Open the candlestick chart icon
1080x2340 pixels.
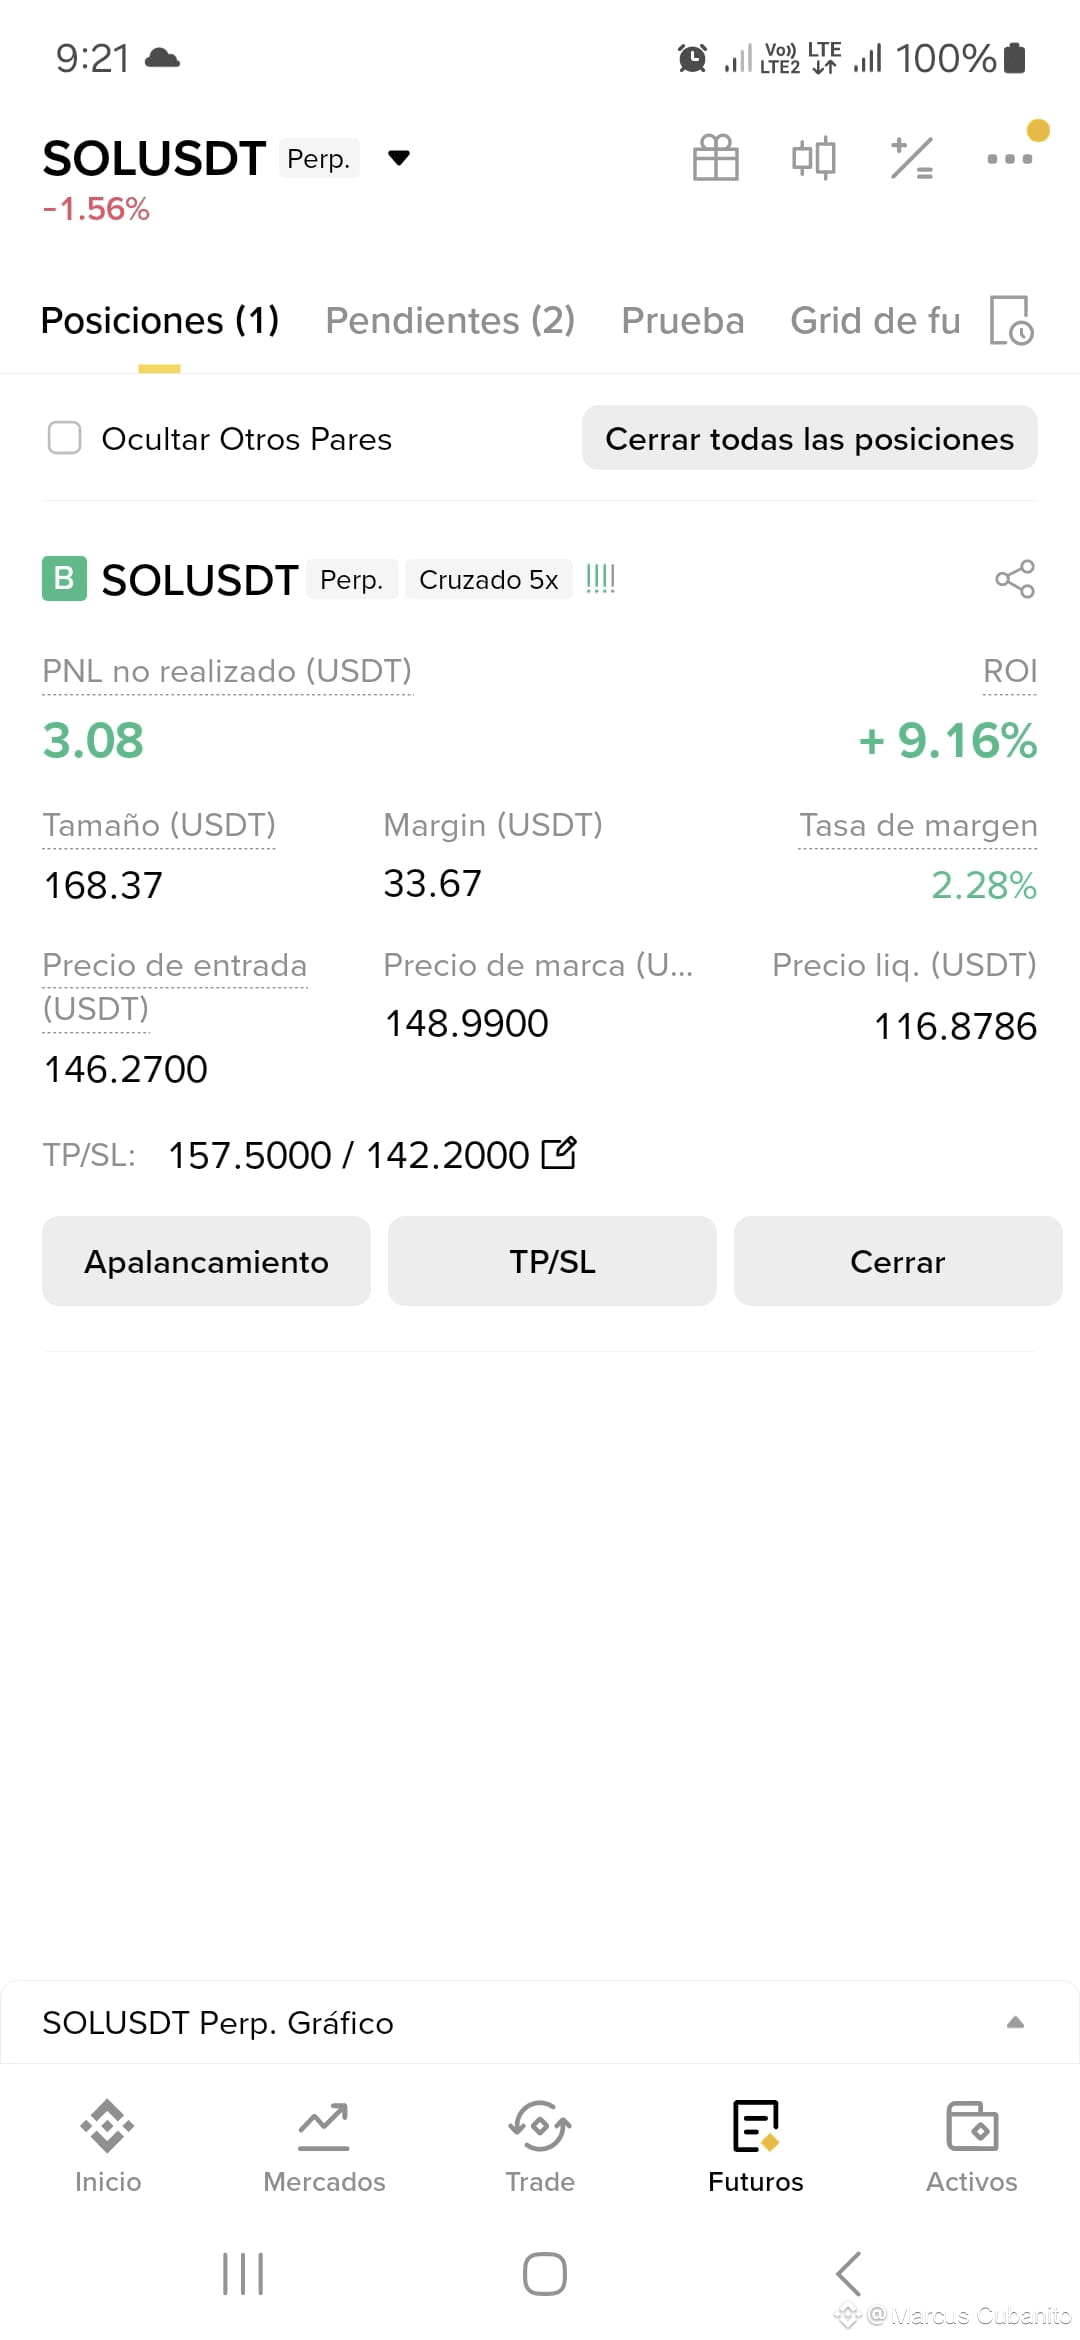tap(814, 158)
